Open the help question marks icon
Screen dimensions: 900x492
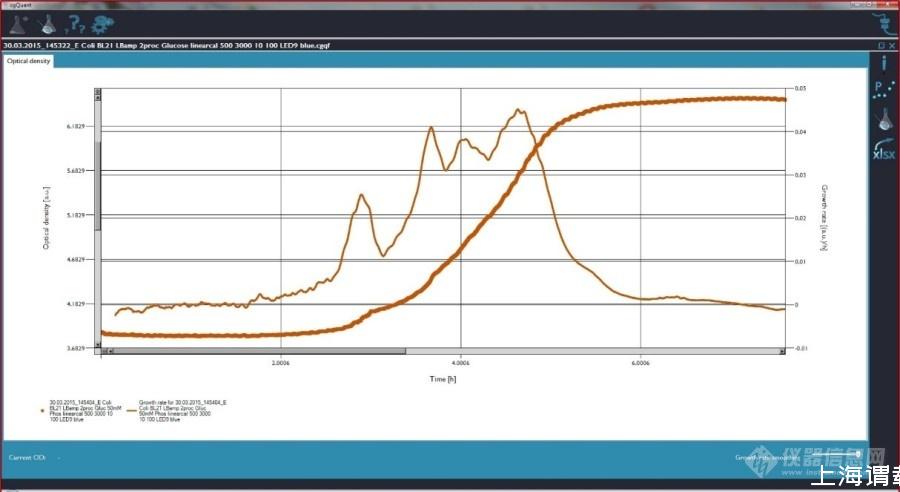pyautogui.click(x=73, y=24)
